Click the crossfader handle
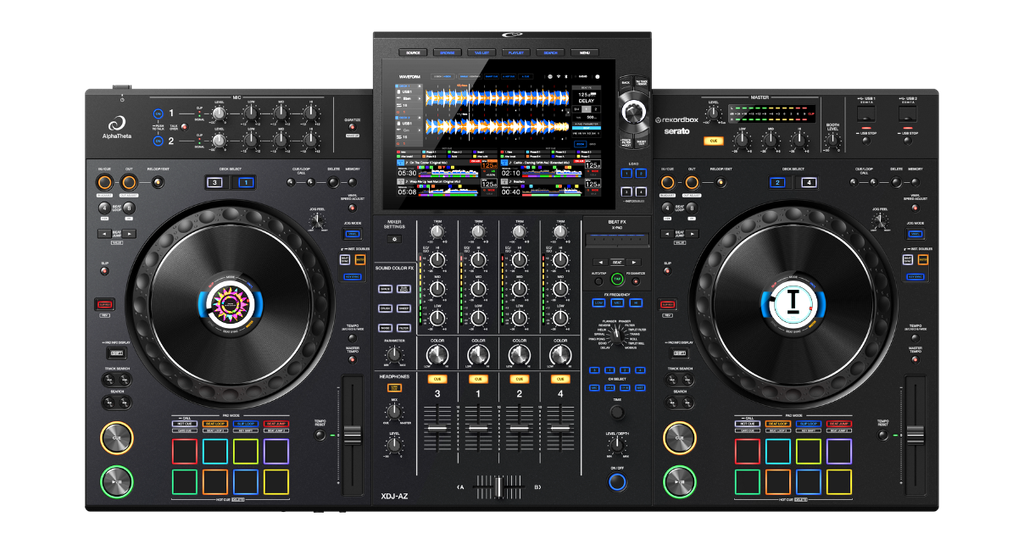 tap(499, 487)
